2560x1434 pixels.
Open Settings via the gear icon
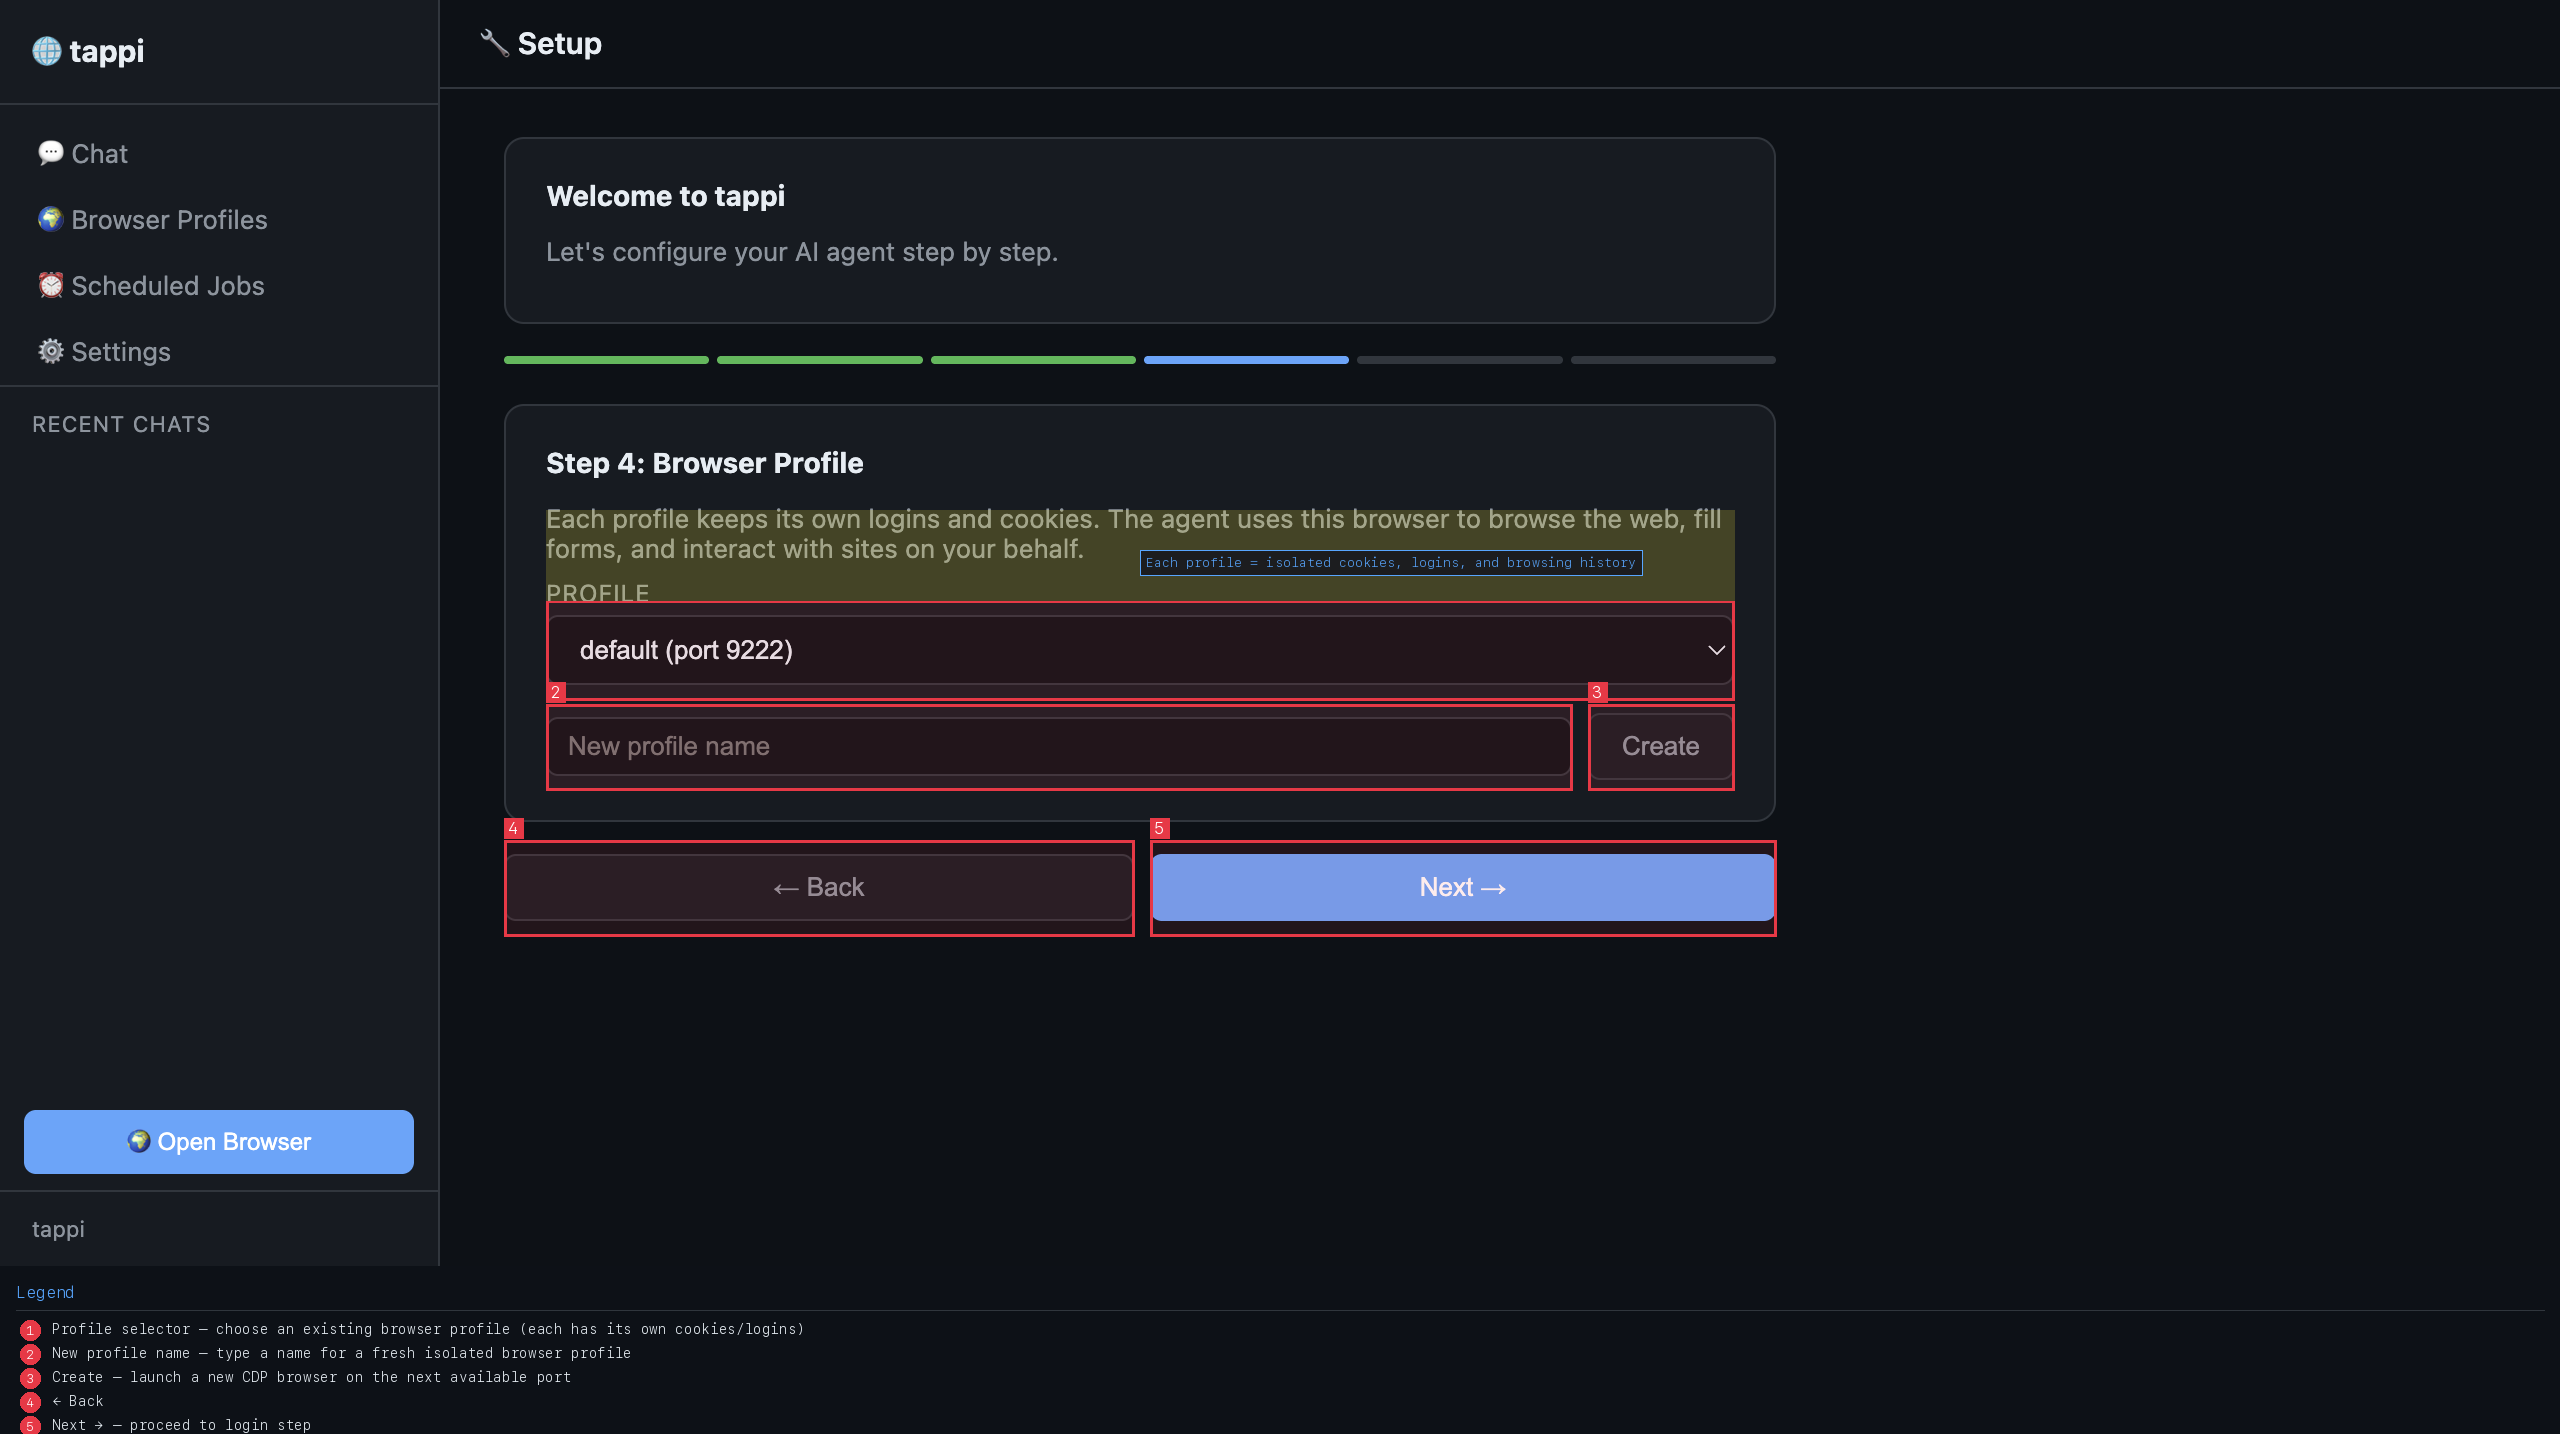51,351
